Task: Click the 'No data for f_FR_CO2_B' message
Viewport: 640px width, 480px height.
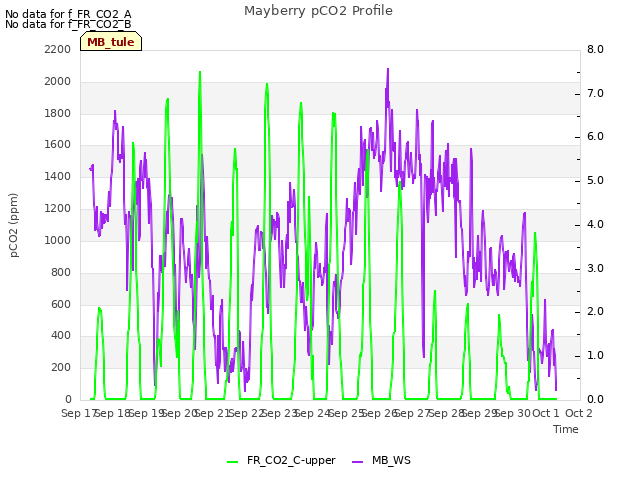Action: click(68, 24)
